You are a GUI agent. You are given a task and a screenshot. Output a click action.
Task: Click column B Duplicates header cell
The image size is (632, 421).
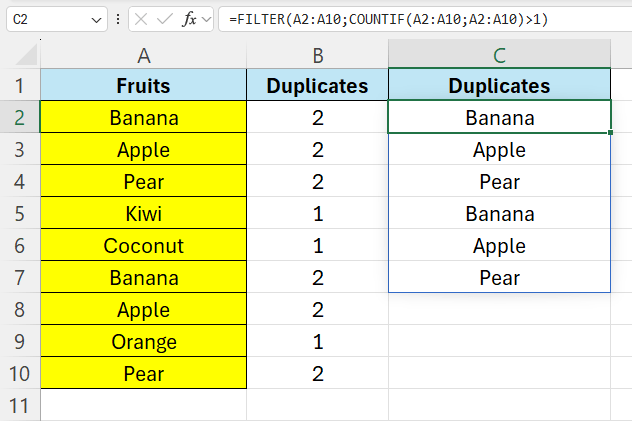(317, 86)
